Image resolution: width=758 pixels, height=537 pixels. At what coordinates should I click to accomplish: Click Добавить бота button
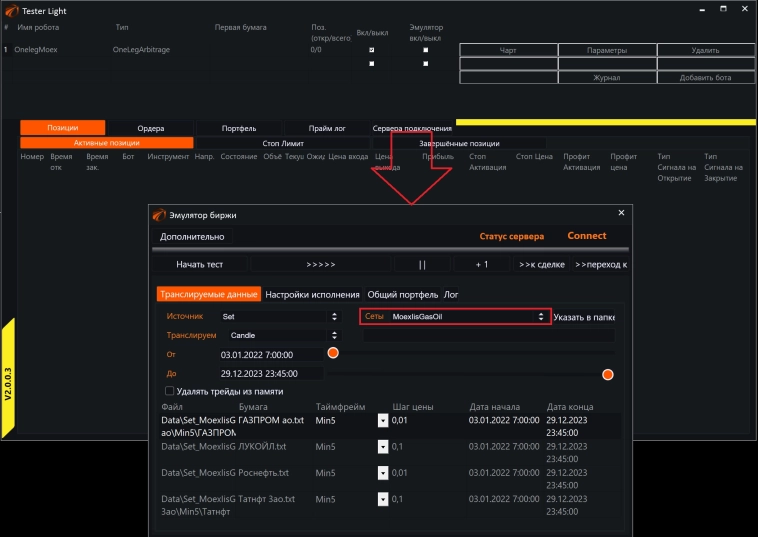pos(705,77)
